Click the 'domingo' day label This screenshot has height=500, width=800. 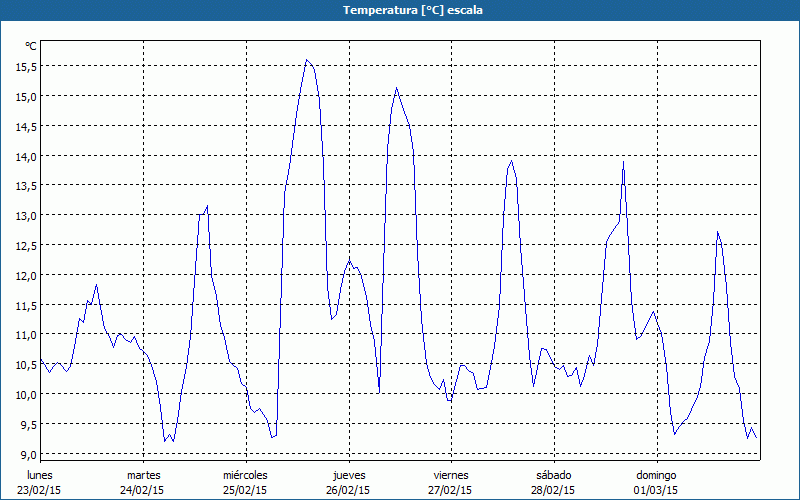pyautogui.click(x=656, y=475)
